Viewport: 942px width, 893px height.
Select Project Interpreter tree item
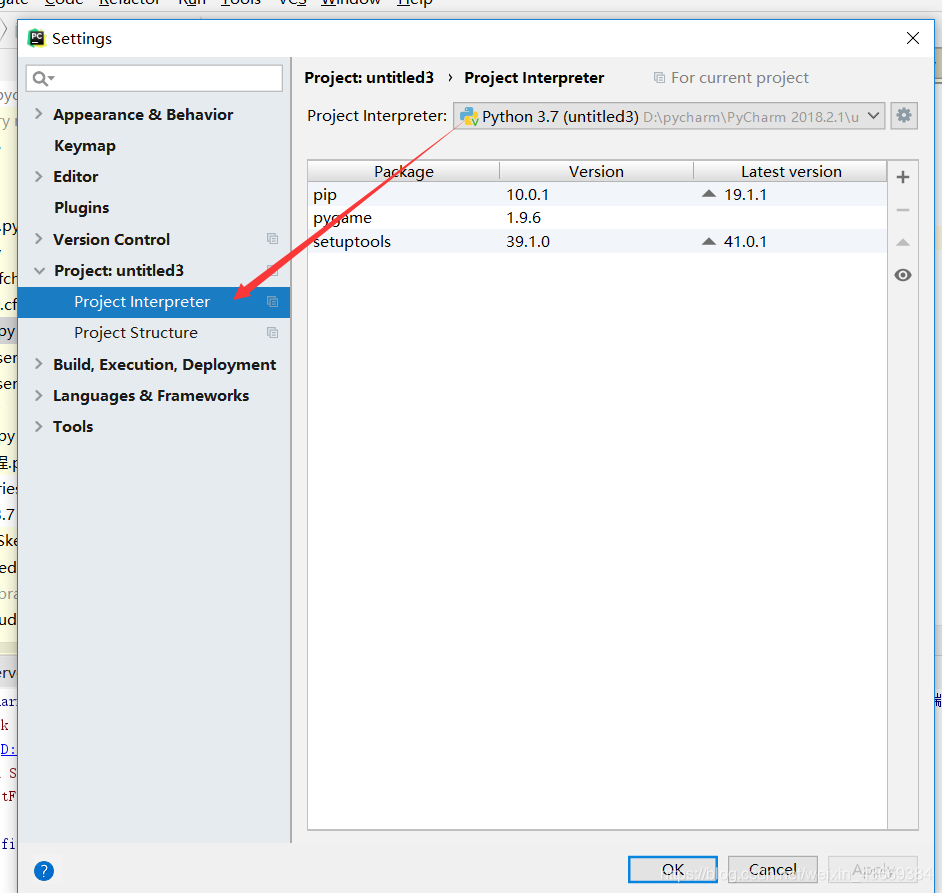154,302
